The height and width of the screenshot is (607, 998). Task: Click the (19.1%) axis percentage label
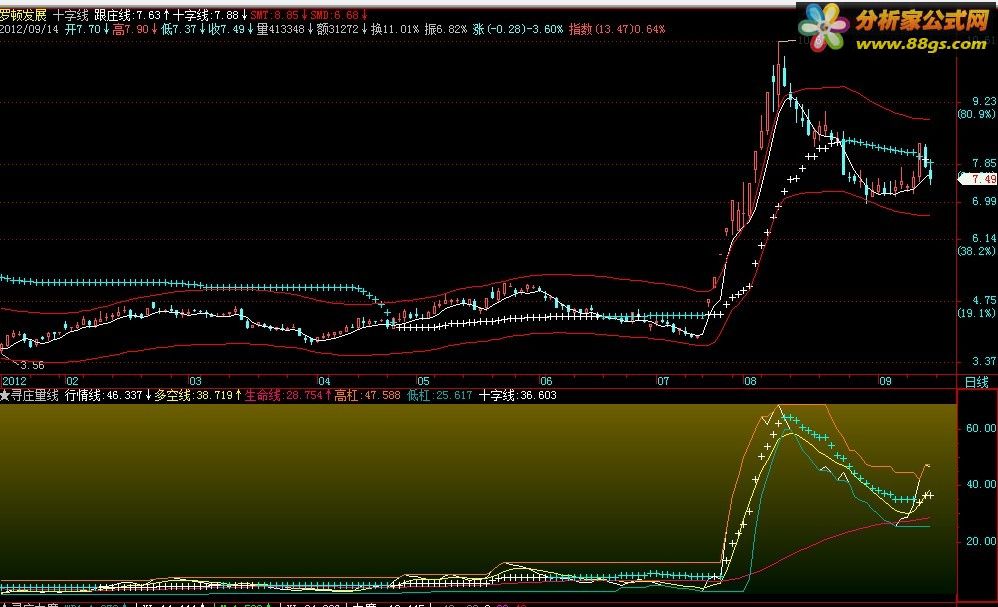coord(976,313)
